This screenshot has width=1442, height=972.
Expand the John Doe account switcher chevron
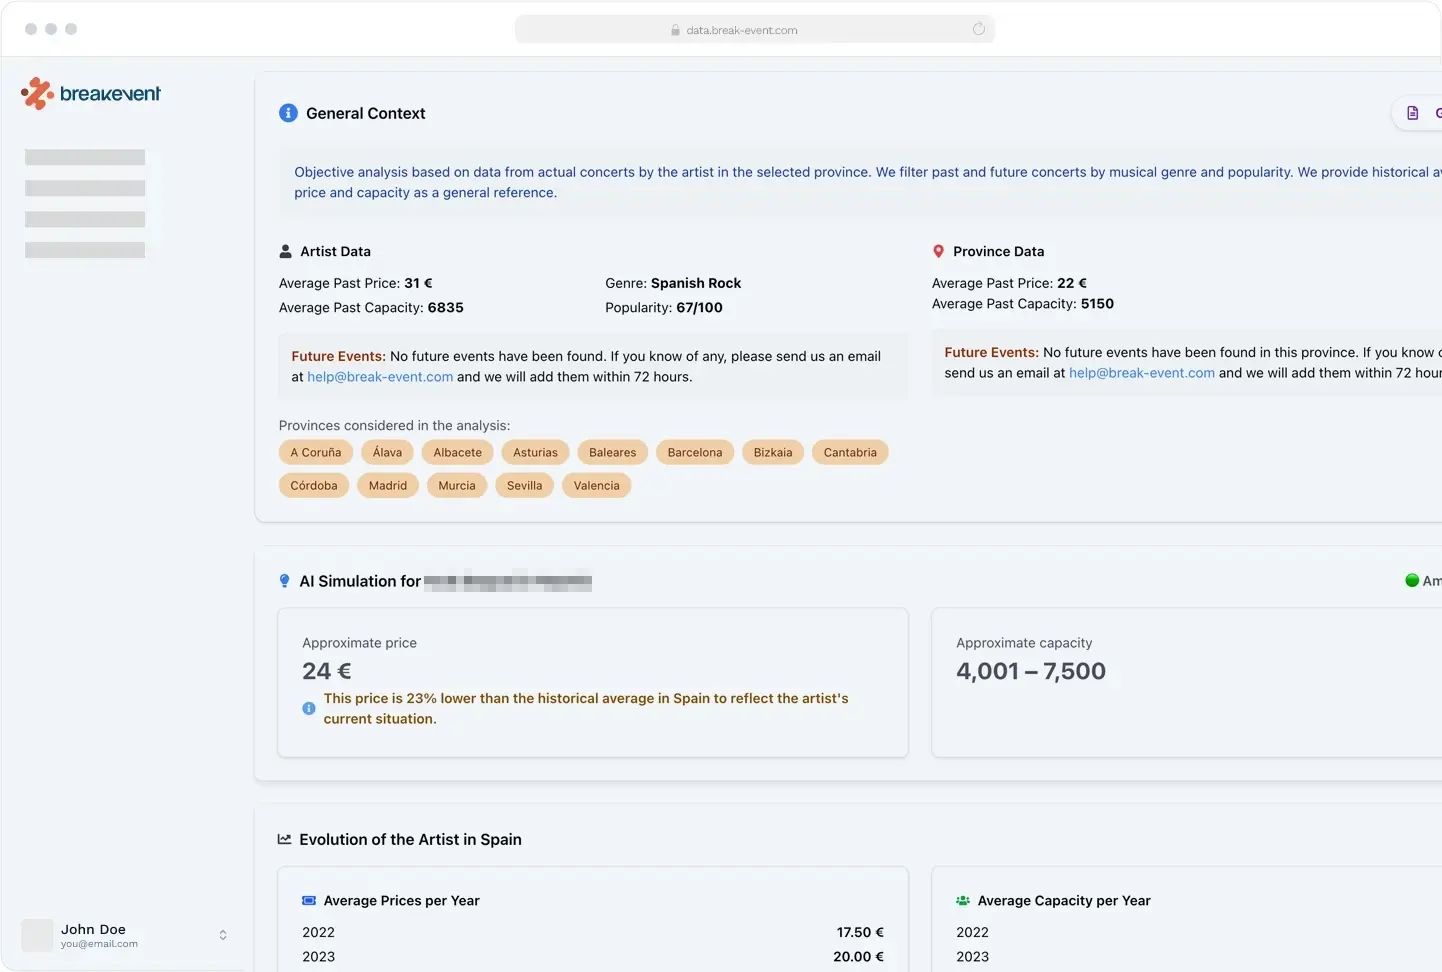click(x=223, y=935)
